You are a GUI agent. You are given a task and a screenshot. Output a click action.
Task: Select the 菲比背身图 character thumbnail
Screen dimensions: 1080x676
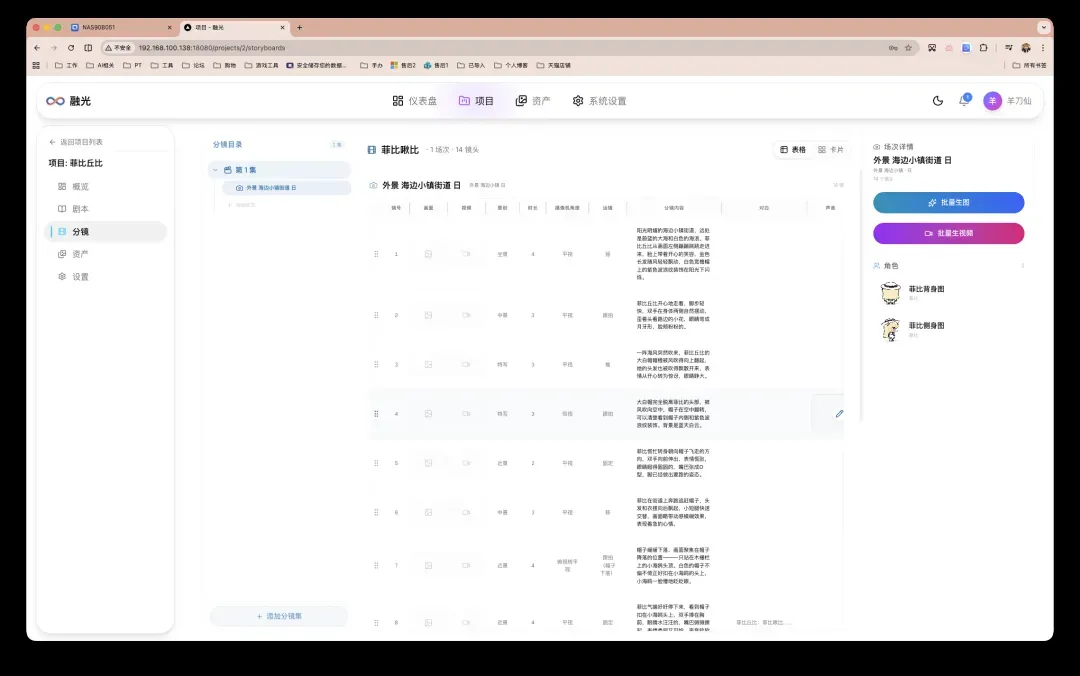891,293
